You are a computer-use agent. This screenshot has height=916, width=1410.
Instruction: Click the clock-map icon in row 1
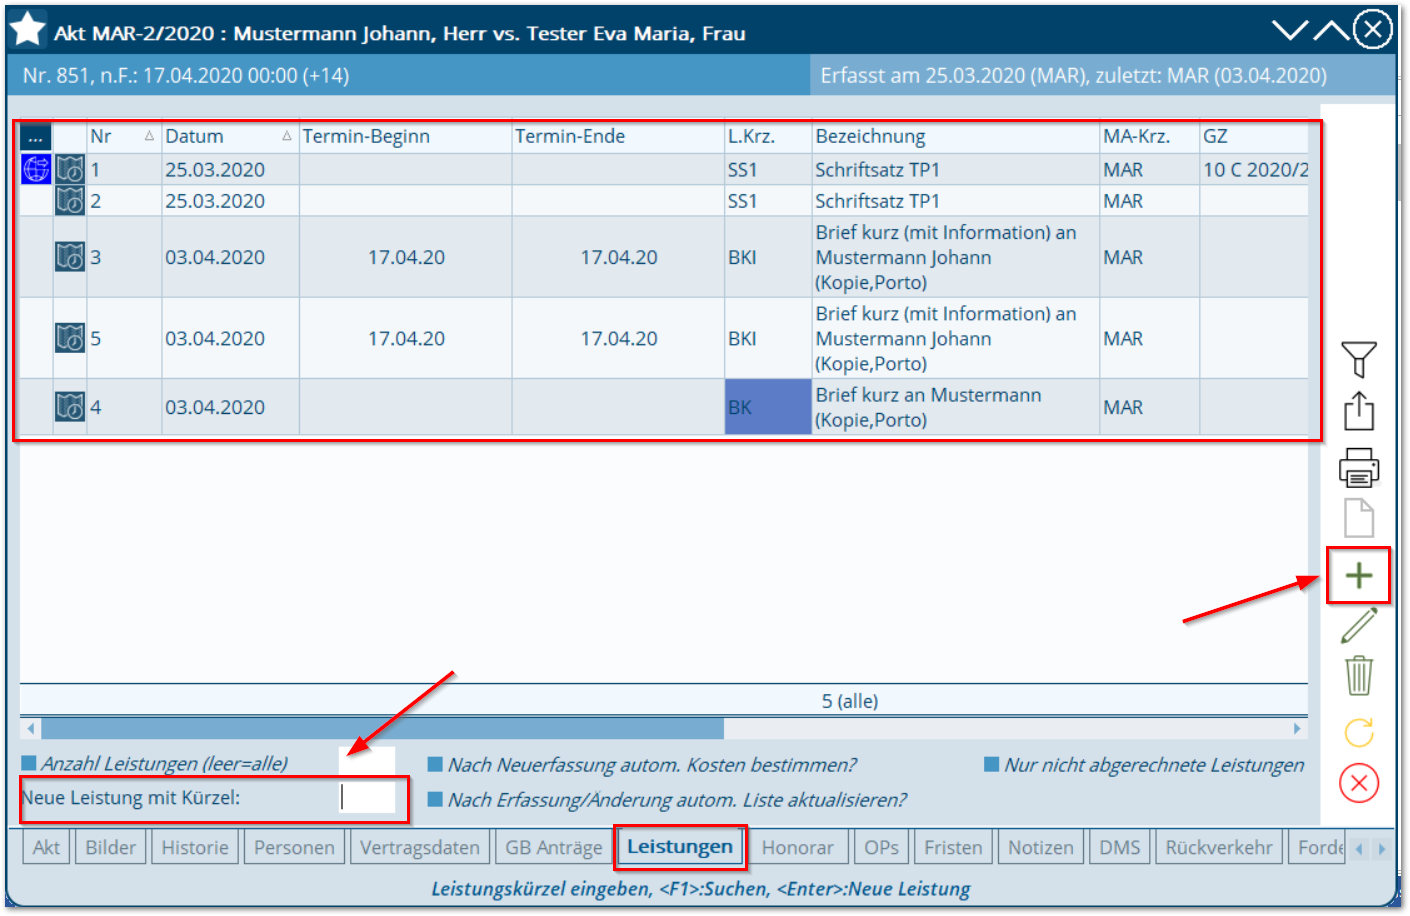pos(70,169)
